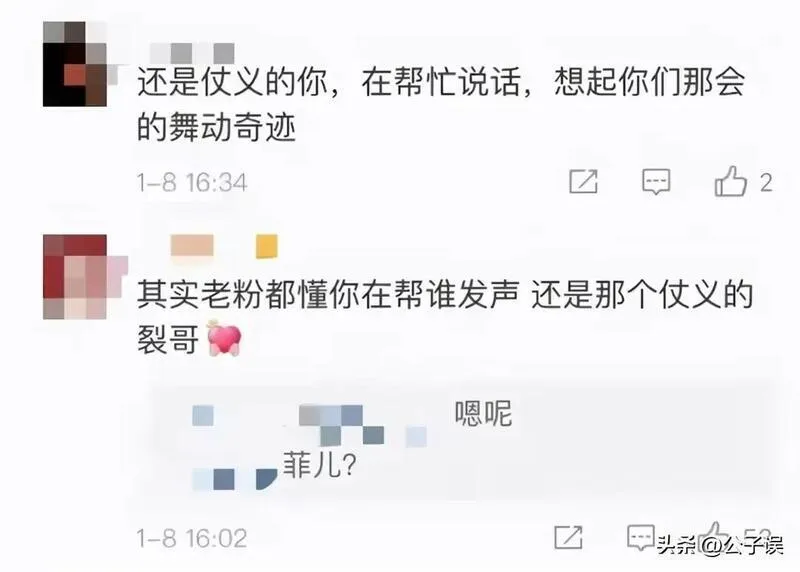Click the like count 2

pyautogui.click(x=766, y=182)
